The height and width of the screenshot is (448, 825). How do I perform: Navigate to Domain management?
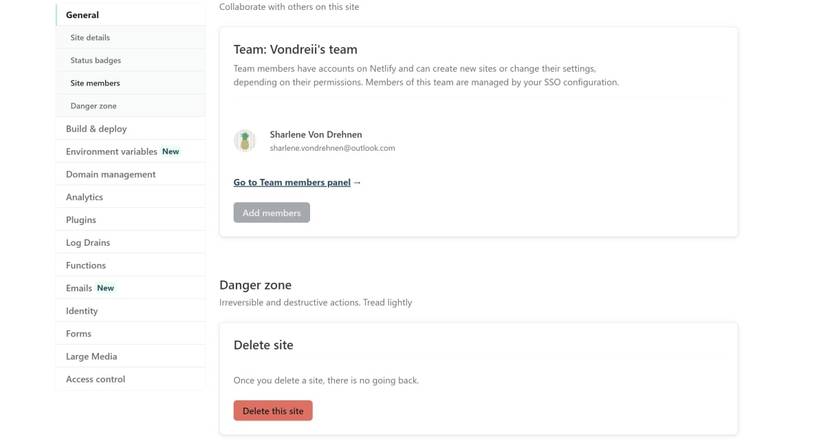[x=110, y=174]
